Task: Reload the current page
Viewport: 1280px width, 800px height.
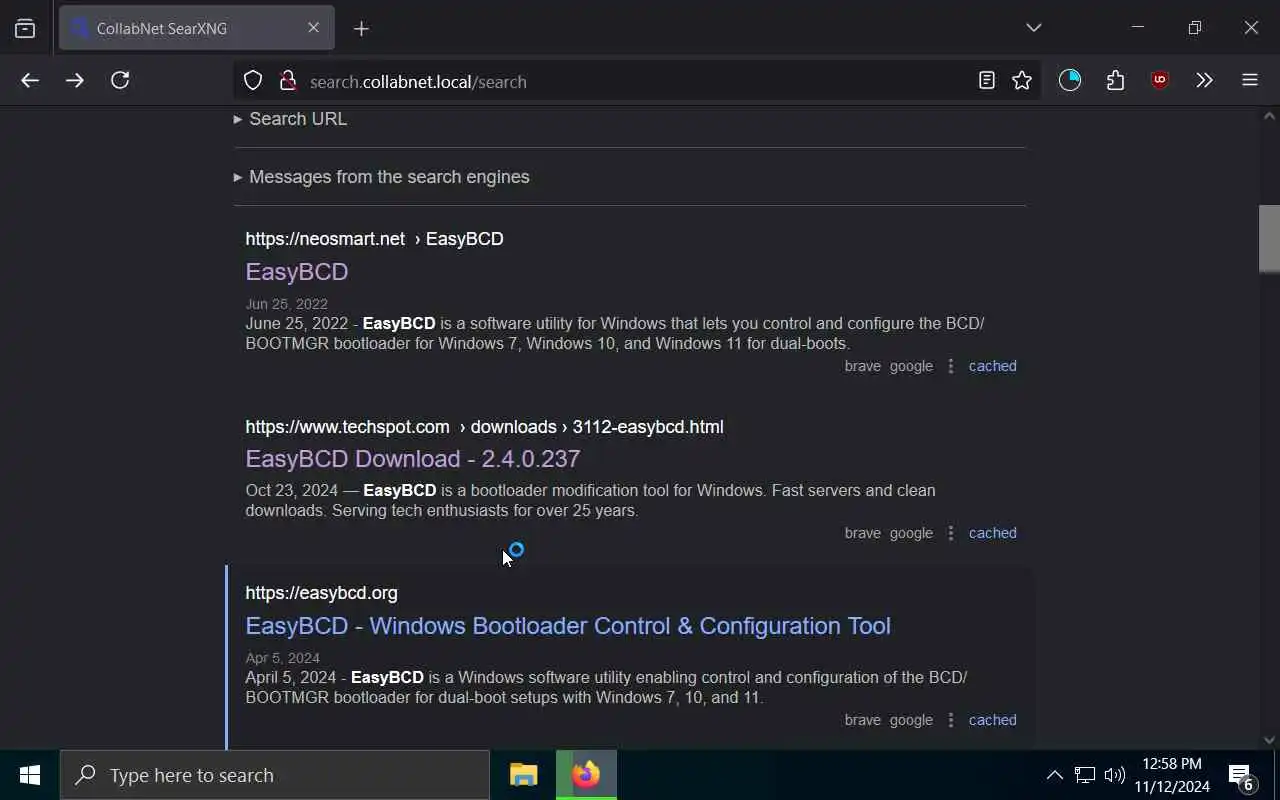Action: coord(120,81)
